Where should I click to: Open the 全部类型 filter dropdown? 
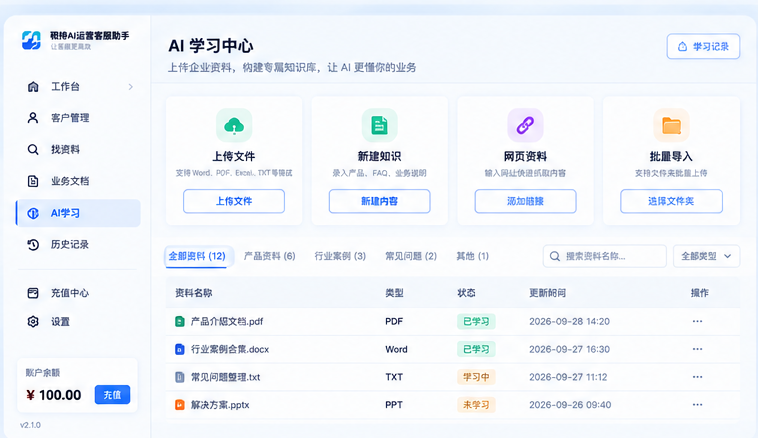[706, 256]
